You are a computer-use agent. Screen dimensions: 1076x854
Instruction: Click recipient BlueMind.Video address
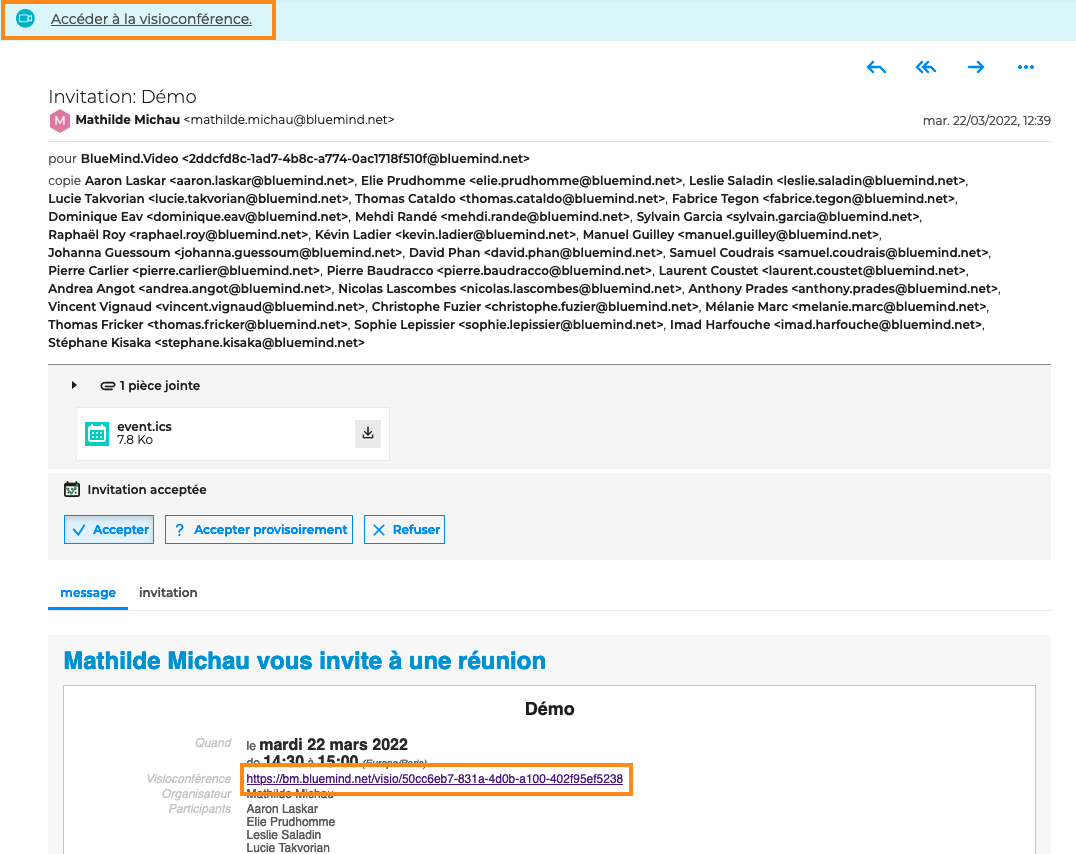tap(305, 159)
